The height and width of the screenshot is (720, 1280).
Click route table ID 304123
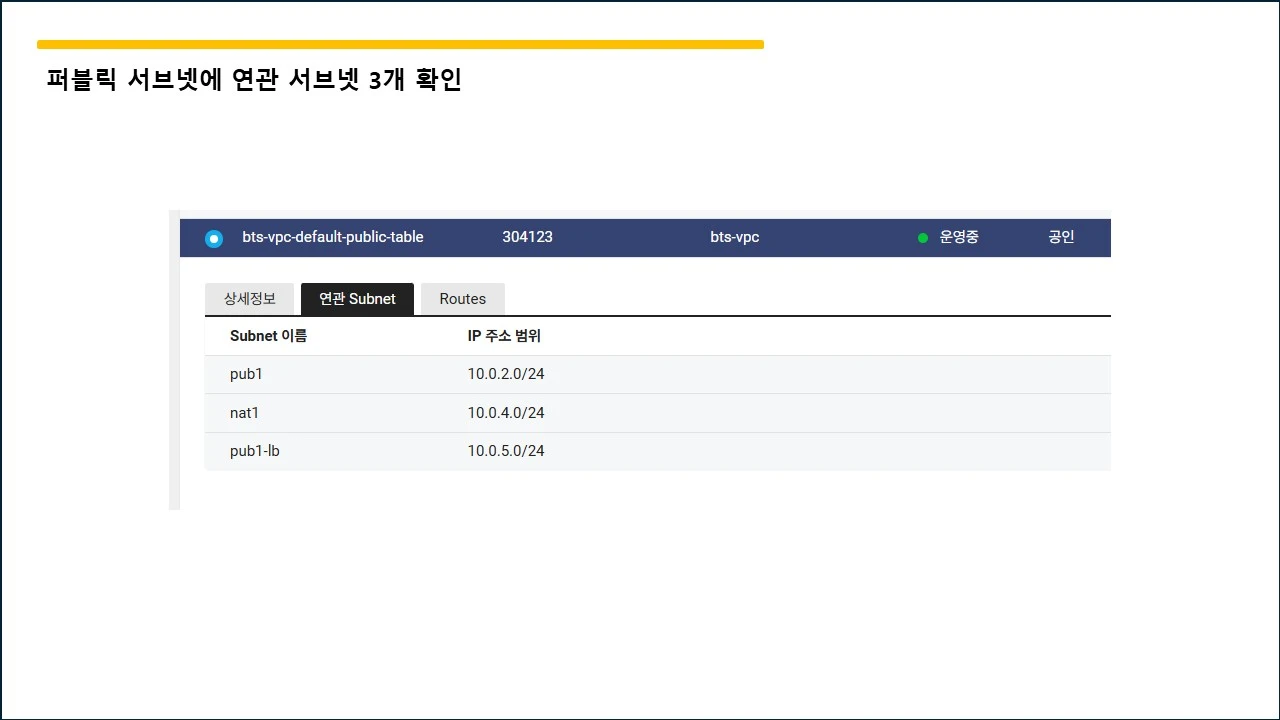click(527, 237)
